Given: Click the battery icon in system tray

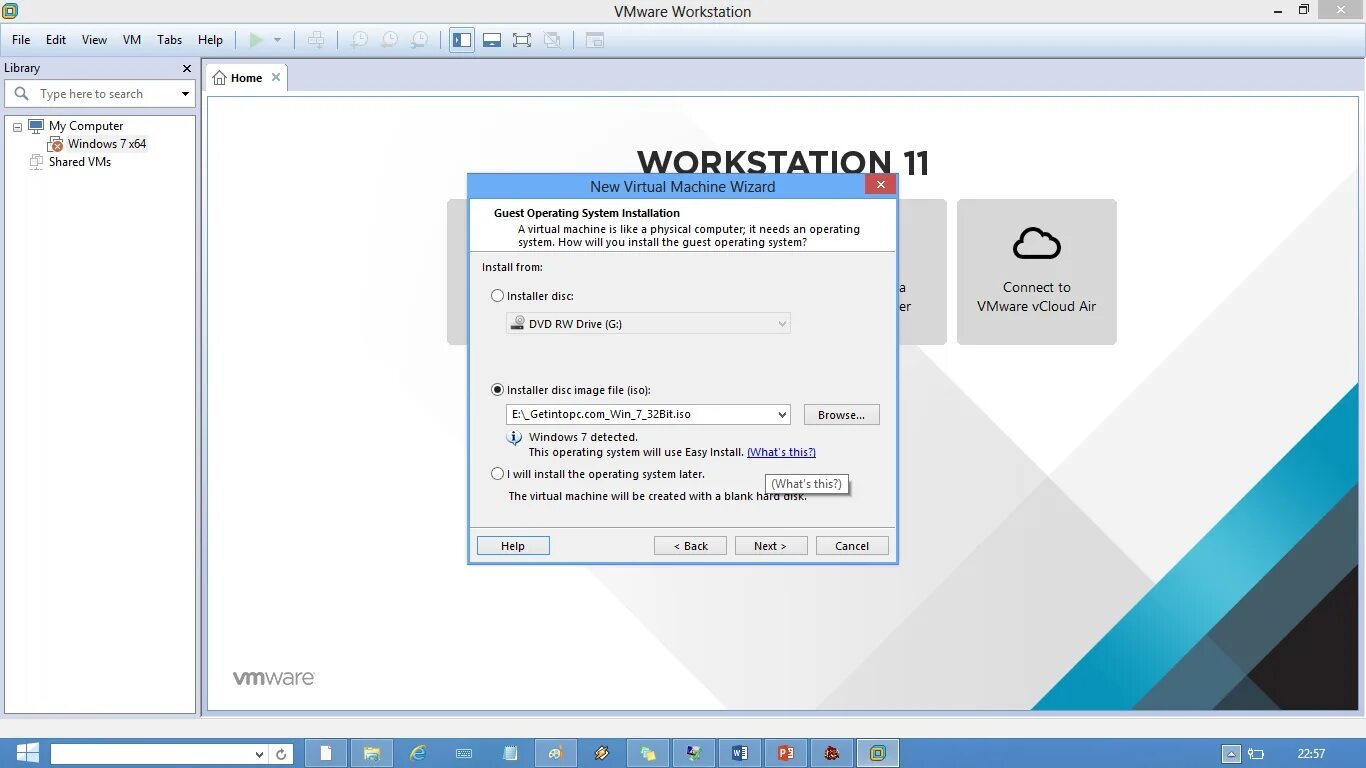Looking at the screenshot, I should 1256,754.
